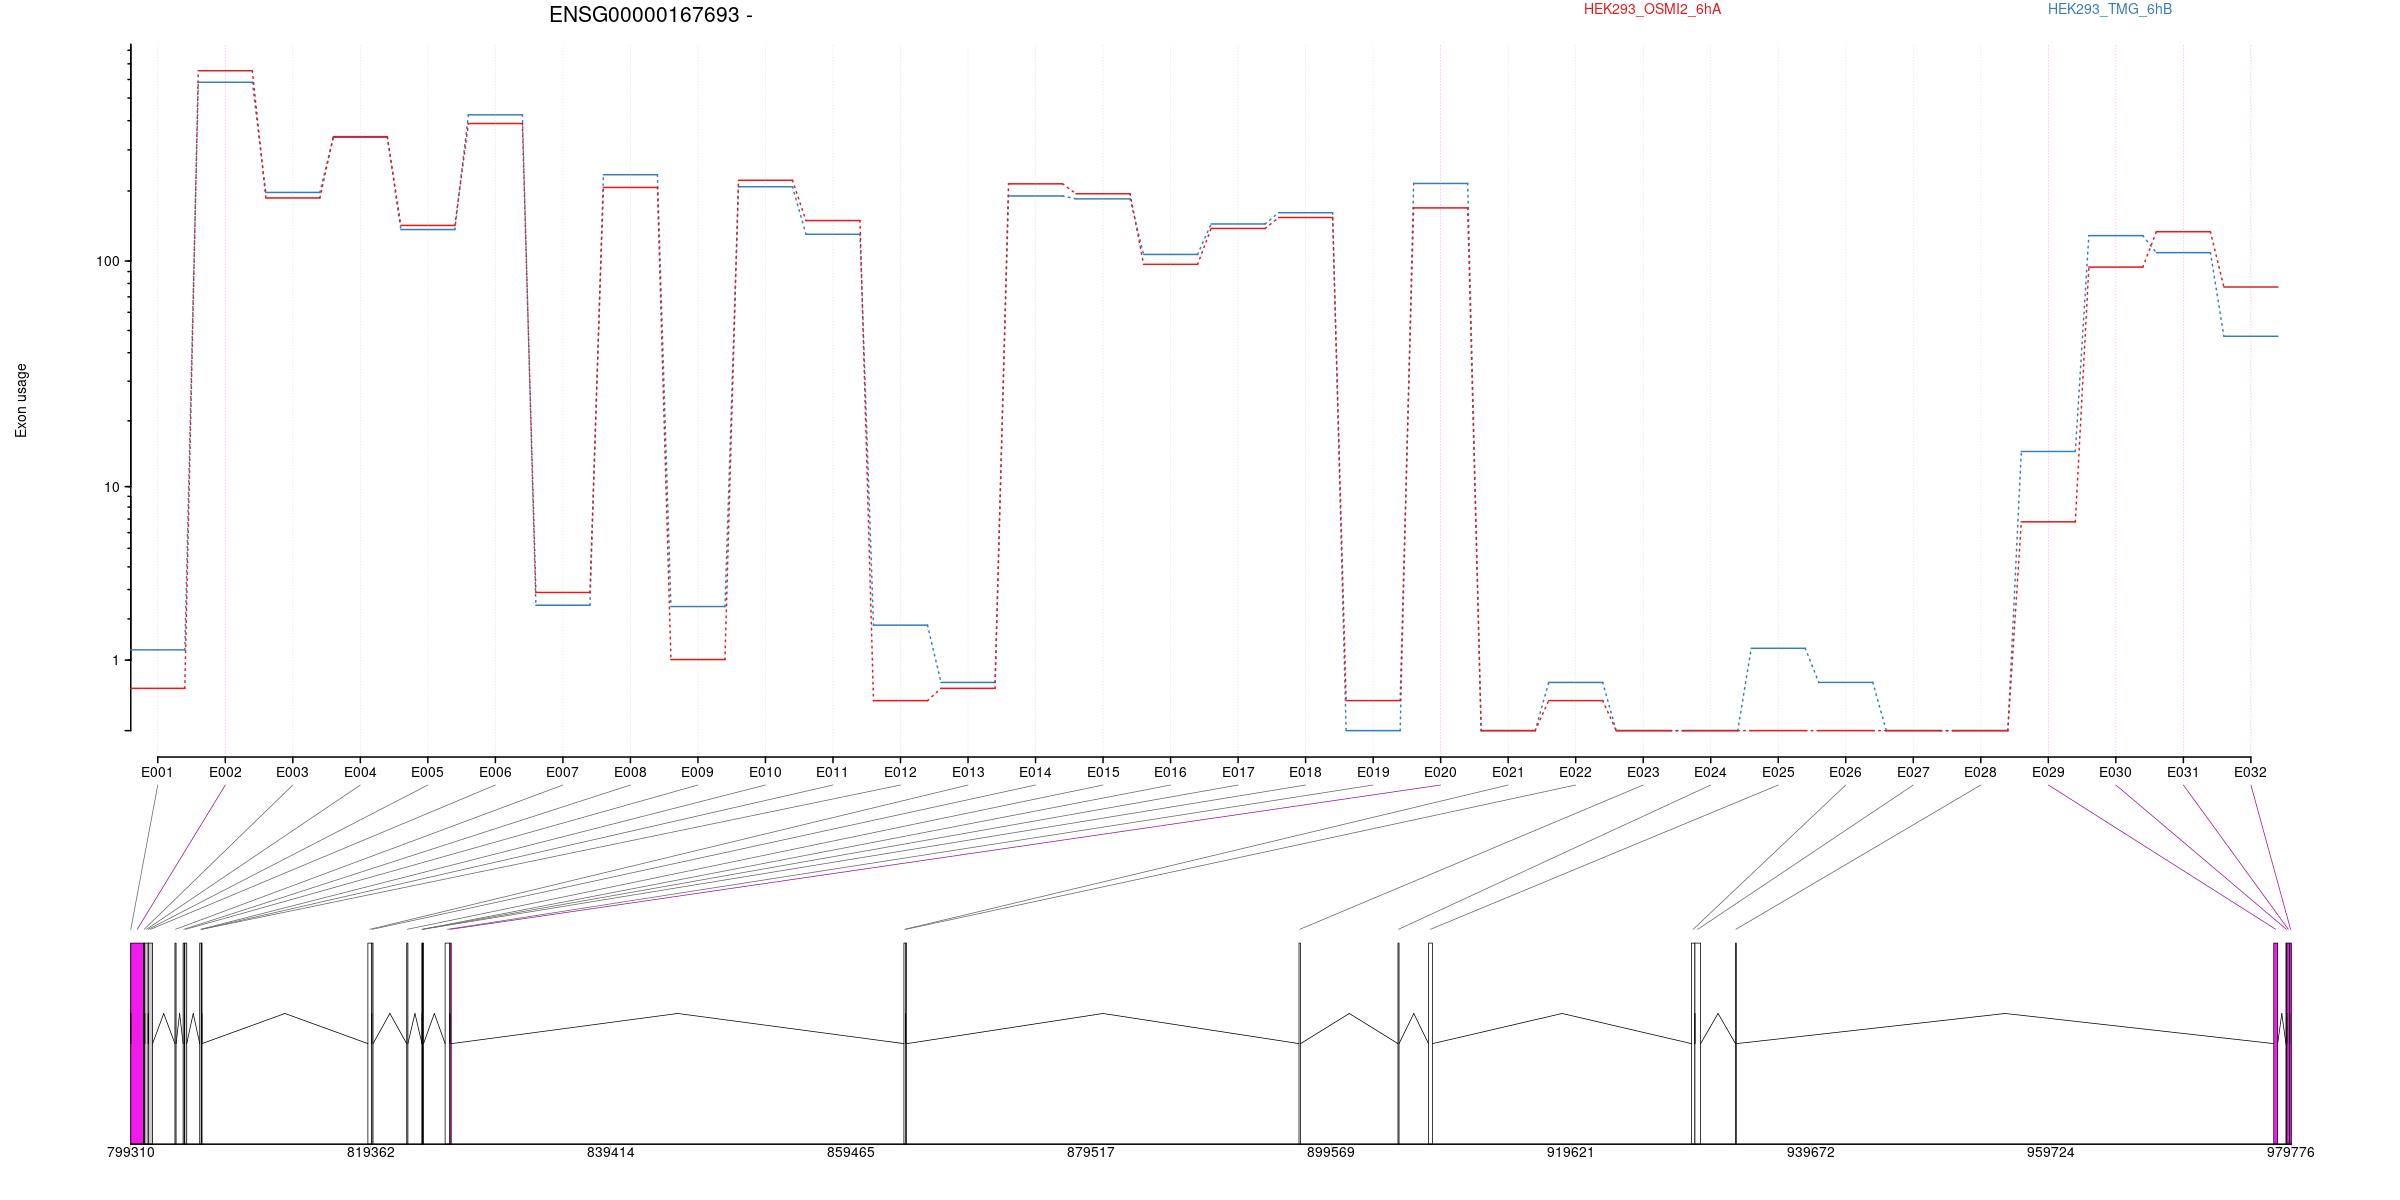
Task: Select exon label E026
Action: click(1845, 772)
